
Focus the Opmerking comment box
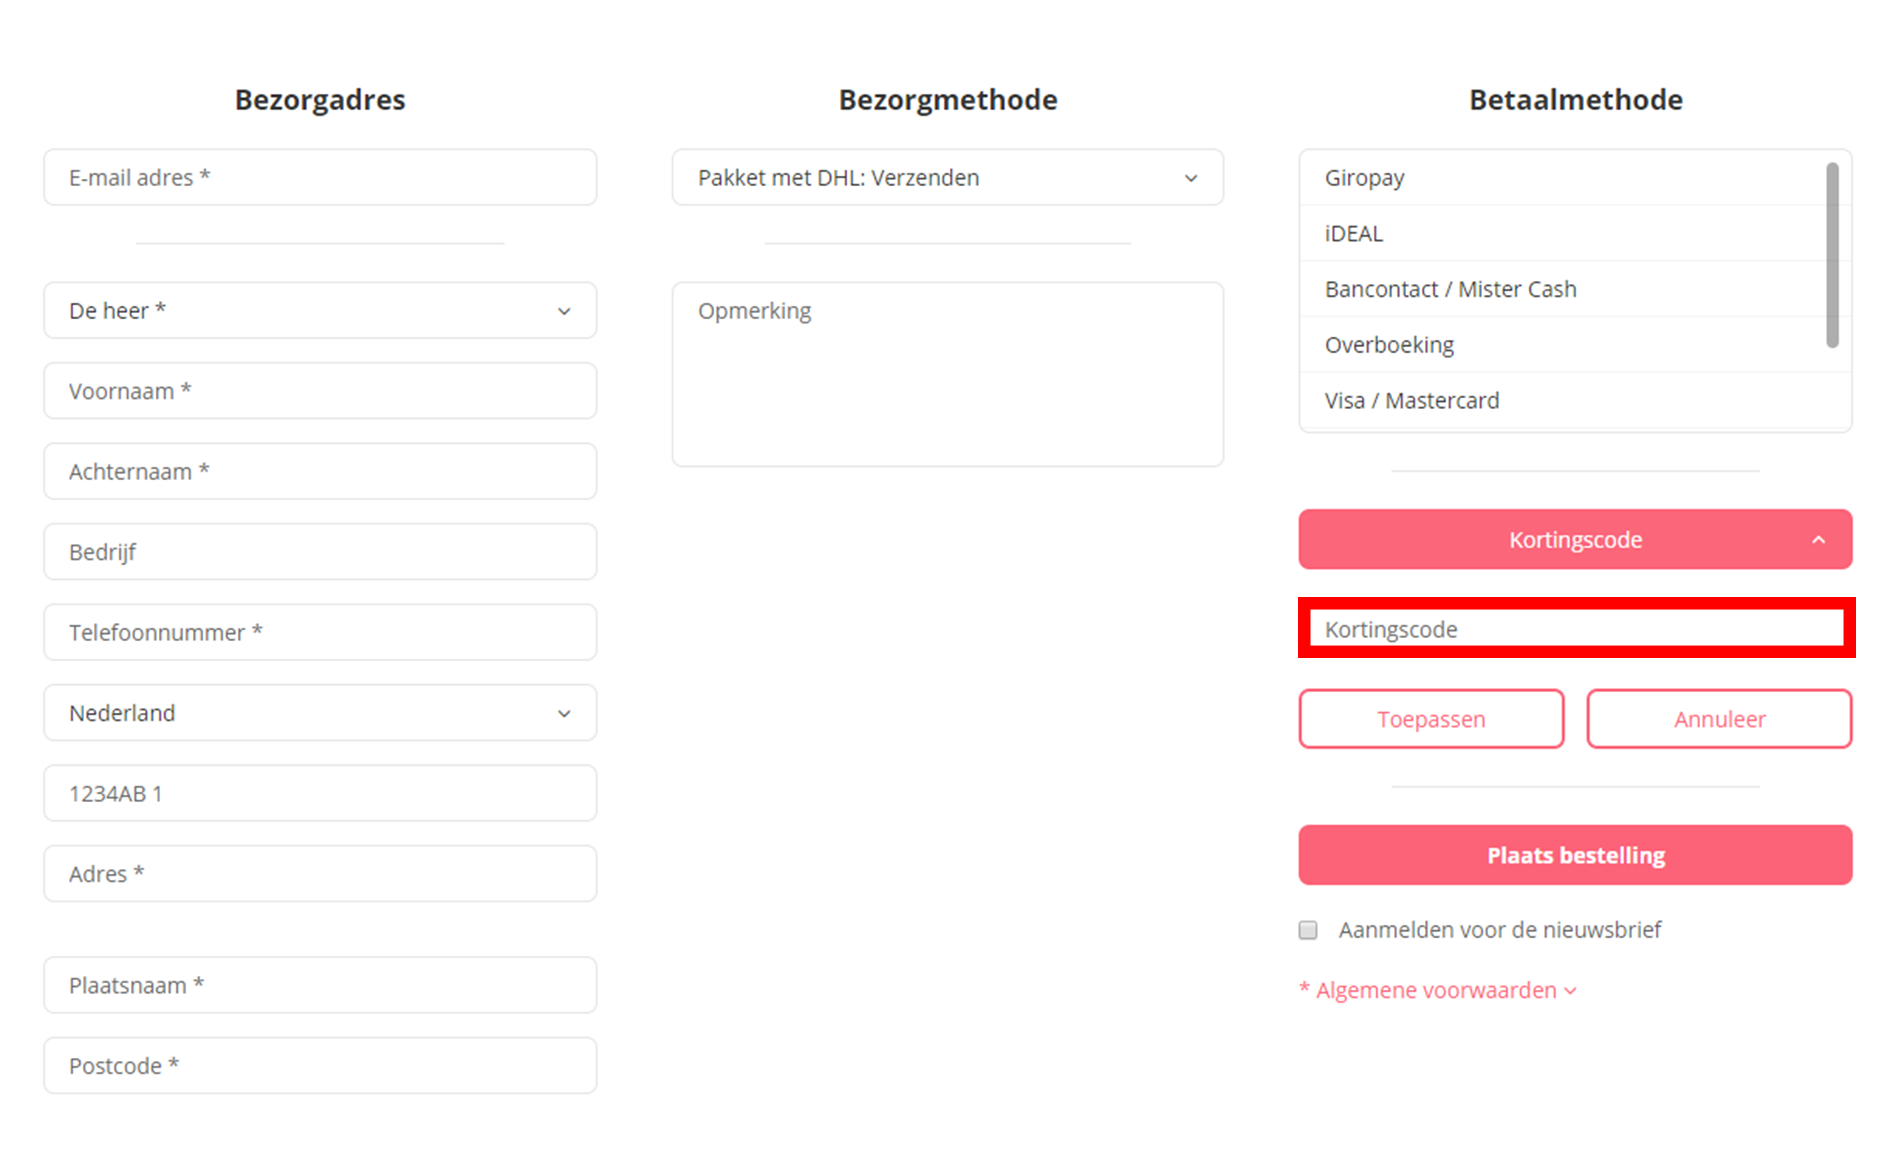tap(947, 374)
